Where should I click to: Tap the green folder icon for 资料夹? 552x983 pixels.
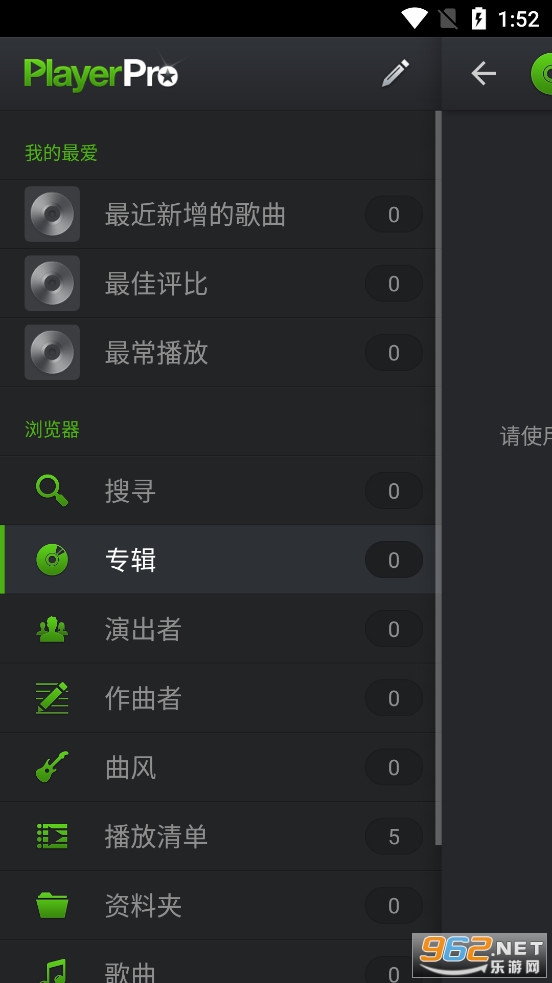[x=52, y=905]
